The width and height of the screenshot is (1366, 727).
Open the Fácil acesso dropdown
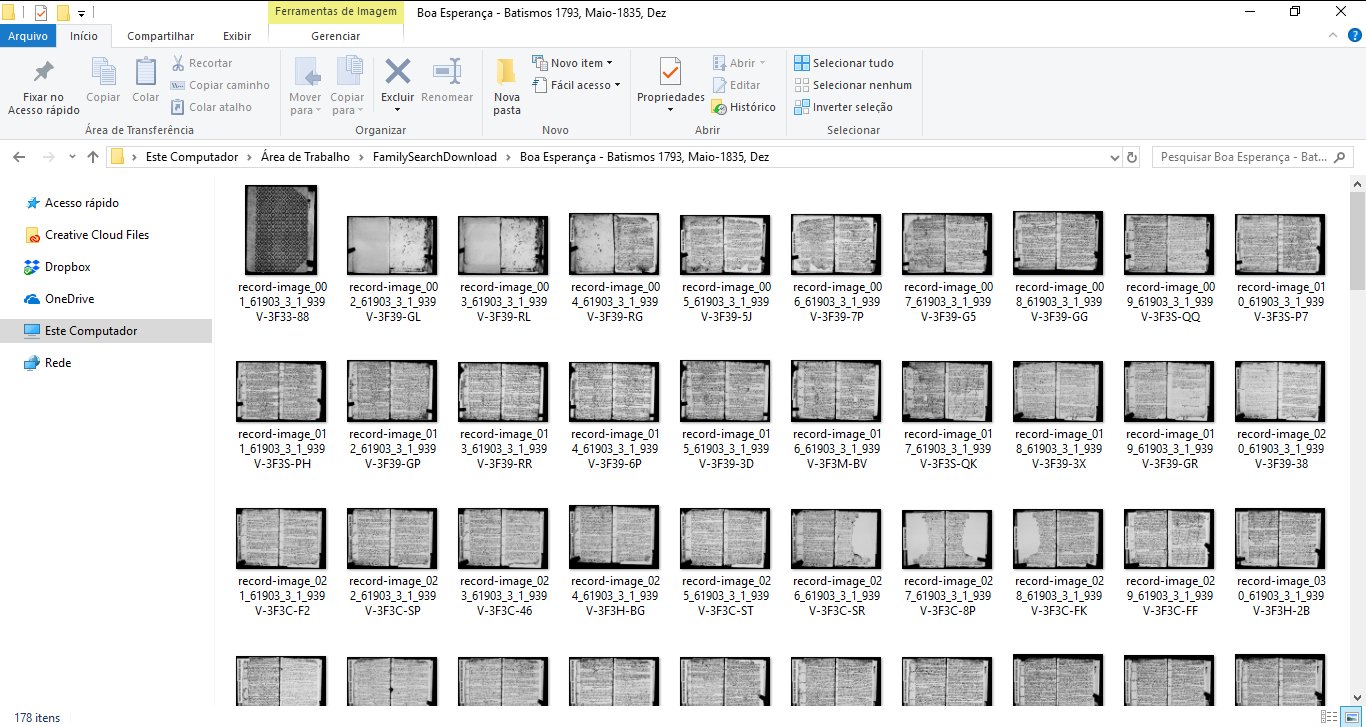click(577, 85)
